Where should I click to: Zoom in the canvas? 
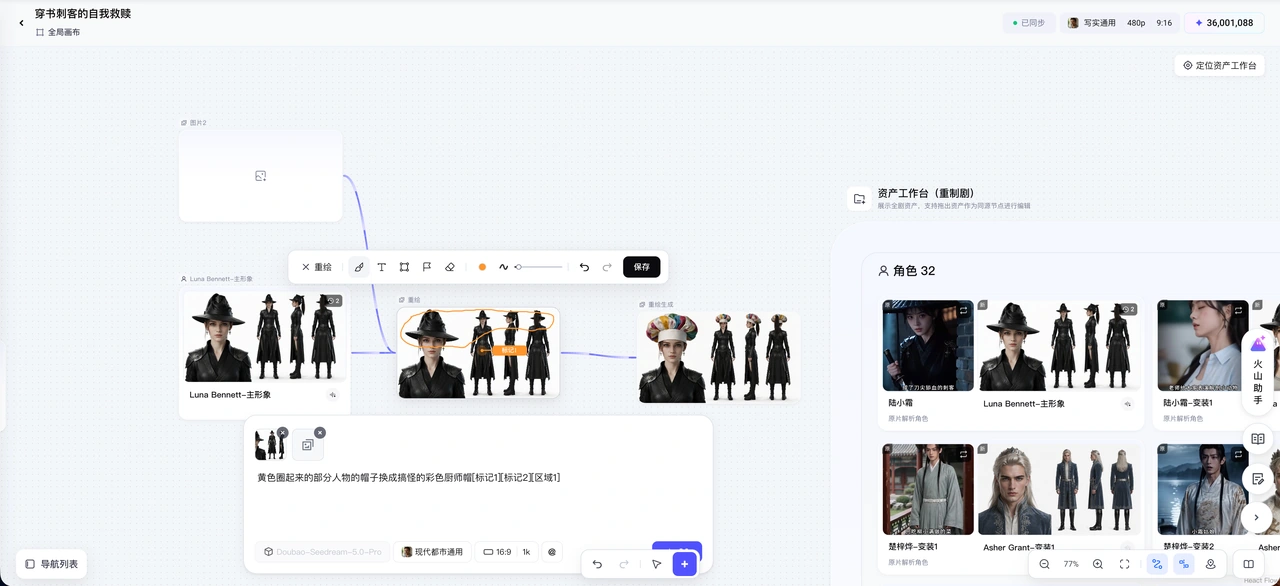[1098, 564]
